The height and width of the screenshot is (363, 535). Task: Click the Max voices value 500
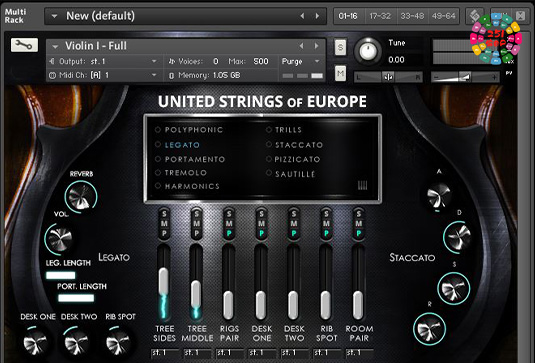point(261,61)
